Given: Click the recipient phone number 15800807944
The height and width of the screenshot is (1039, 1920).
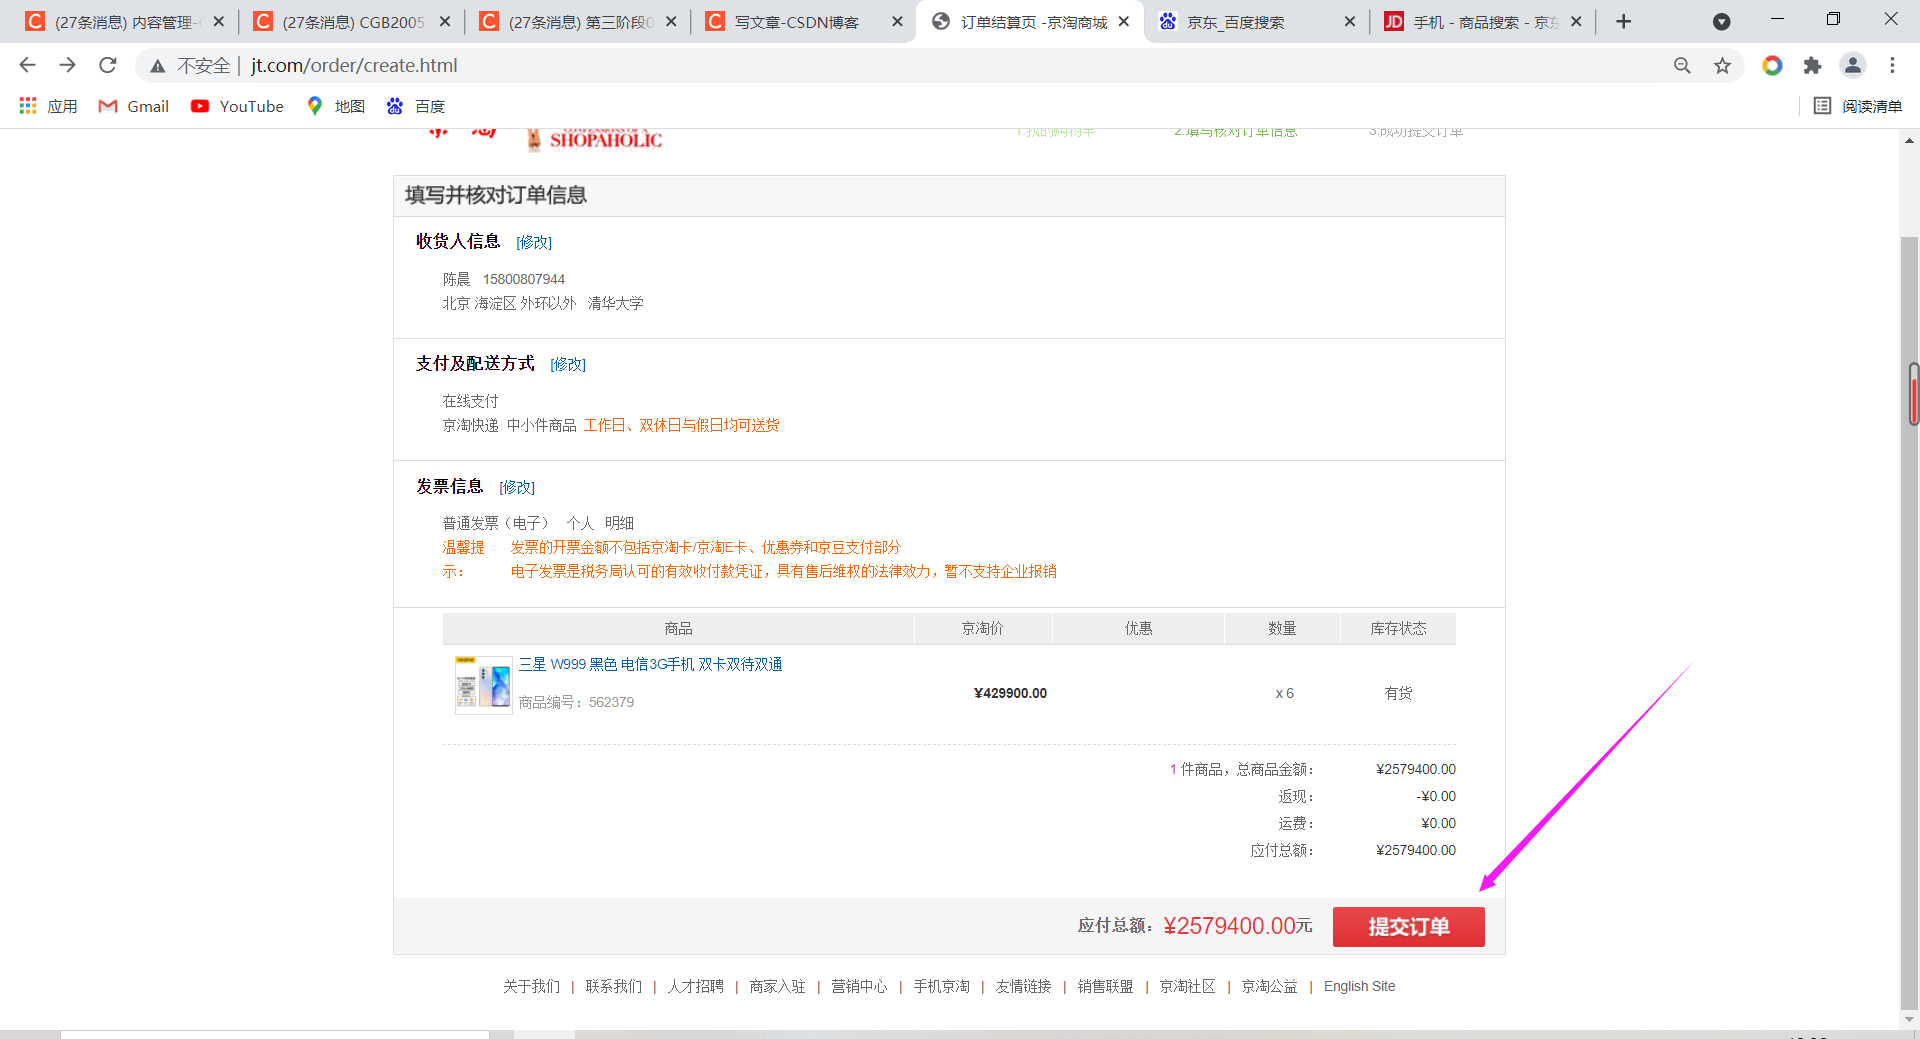Looking at the screenshot, I should point(524,279).
